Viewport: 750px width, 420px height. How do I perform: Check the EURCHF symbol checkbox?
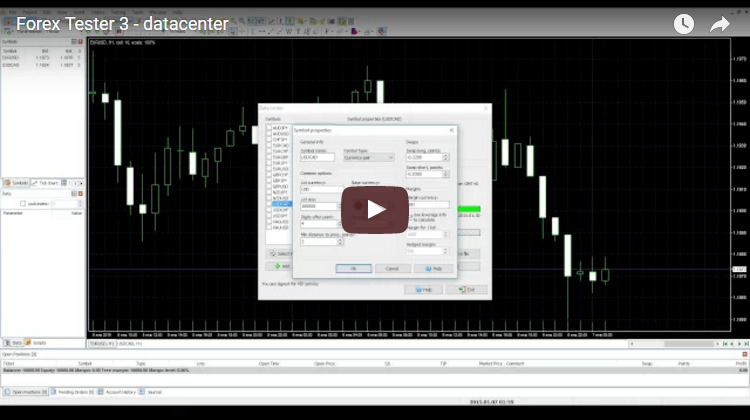pyautogui.click(x=269, y=151)
